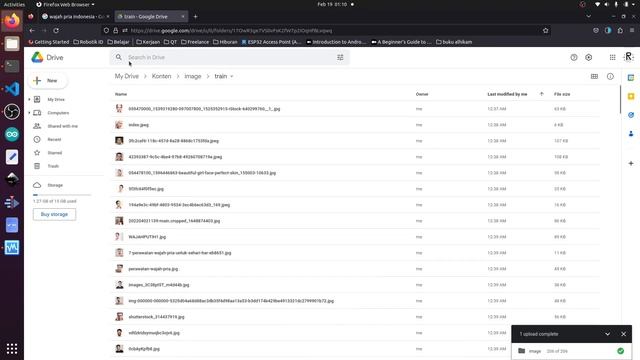Viewport: 640px width, 360px height.
Task: Open Starred in the Drive sidebar
Action: tap(54, 153)
